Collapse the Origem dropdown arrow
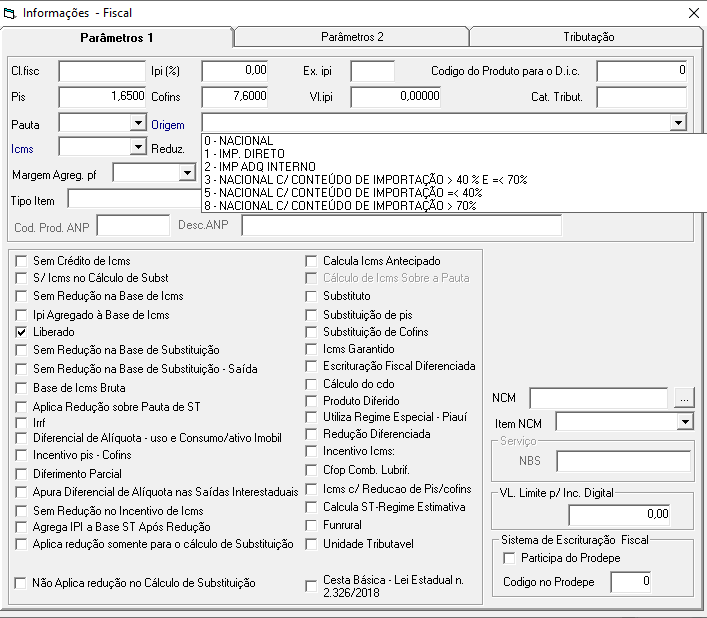 click(x=678, y=123)
